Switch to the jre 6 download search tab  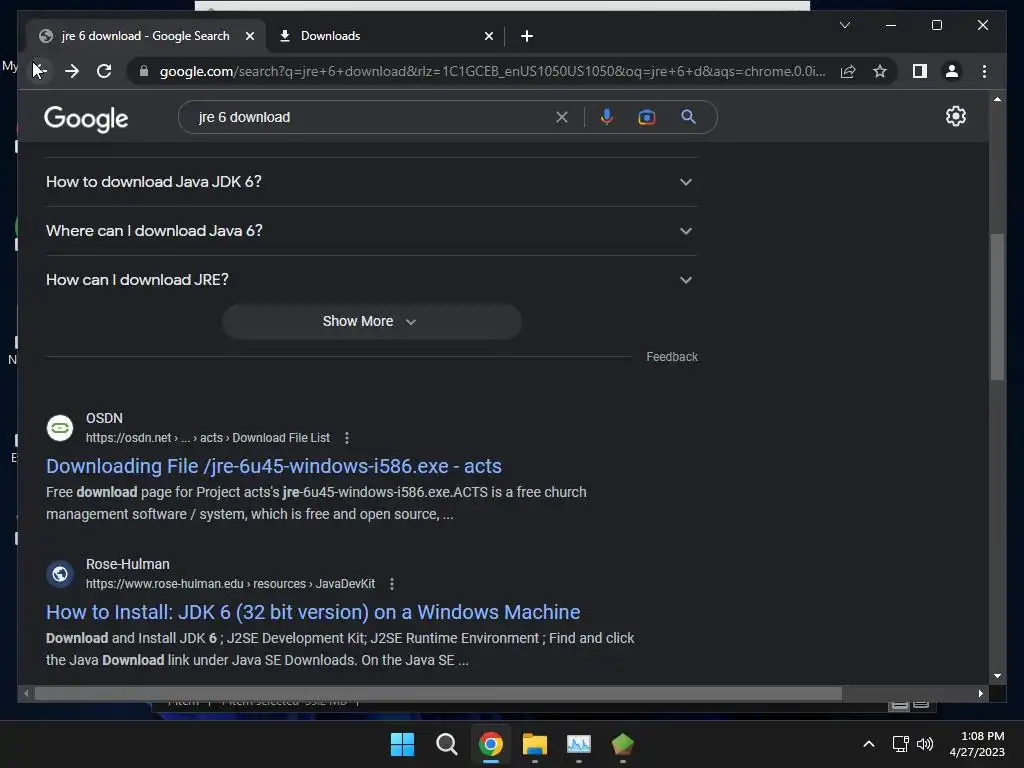click(145, 36)
